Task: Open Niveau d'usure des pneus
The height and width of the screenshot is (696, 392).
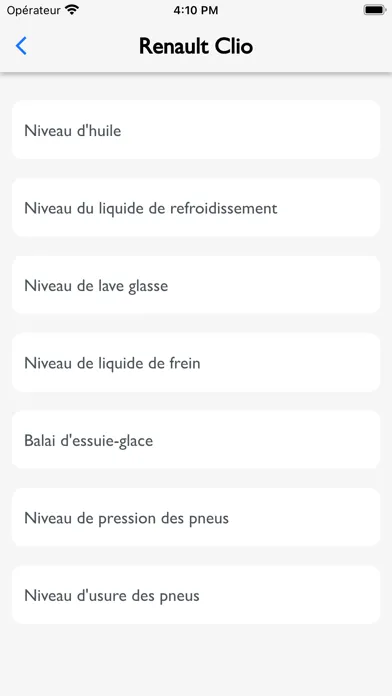Action: tap(196, 594)
